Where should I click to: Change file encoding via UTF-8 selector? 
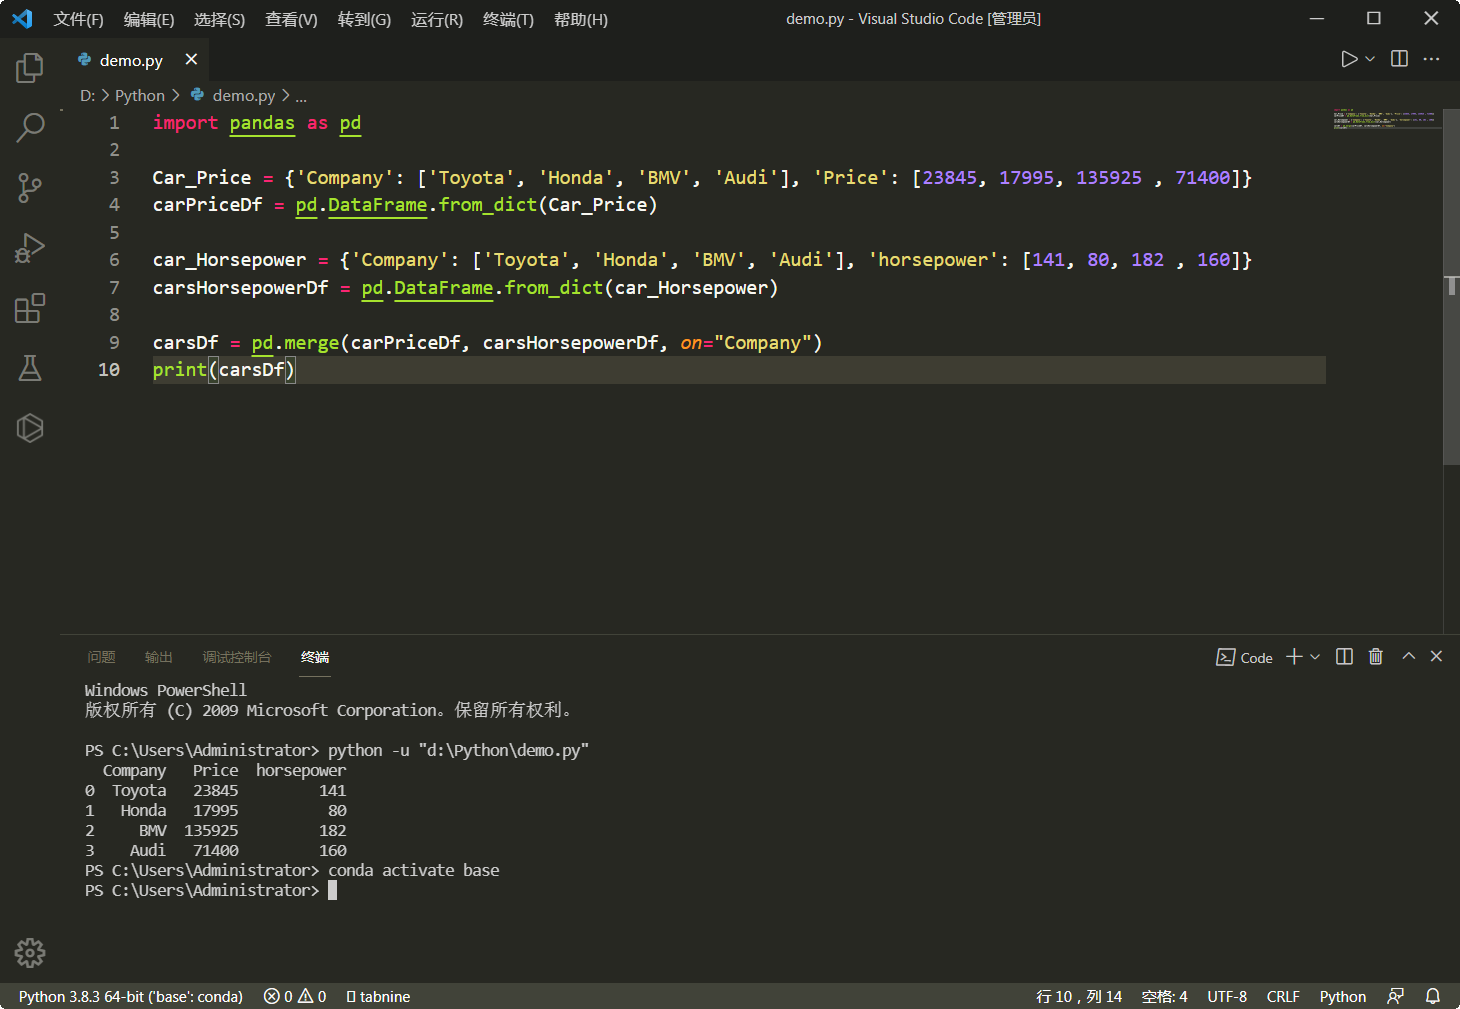(x=1227, y=996)
